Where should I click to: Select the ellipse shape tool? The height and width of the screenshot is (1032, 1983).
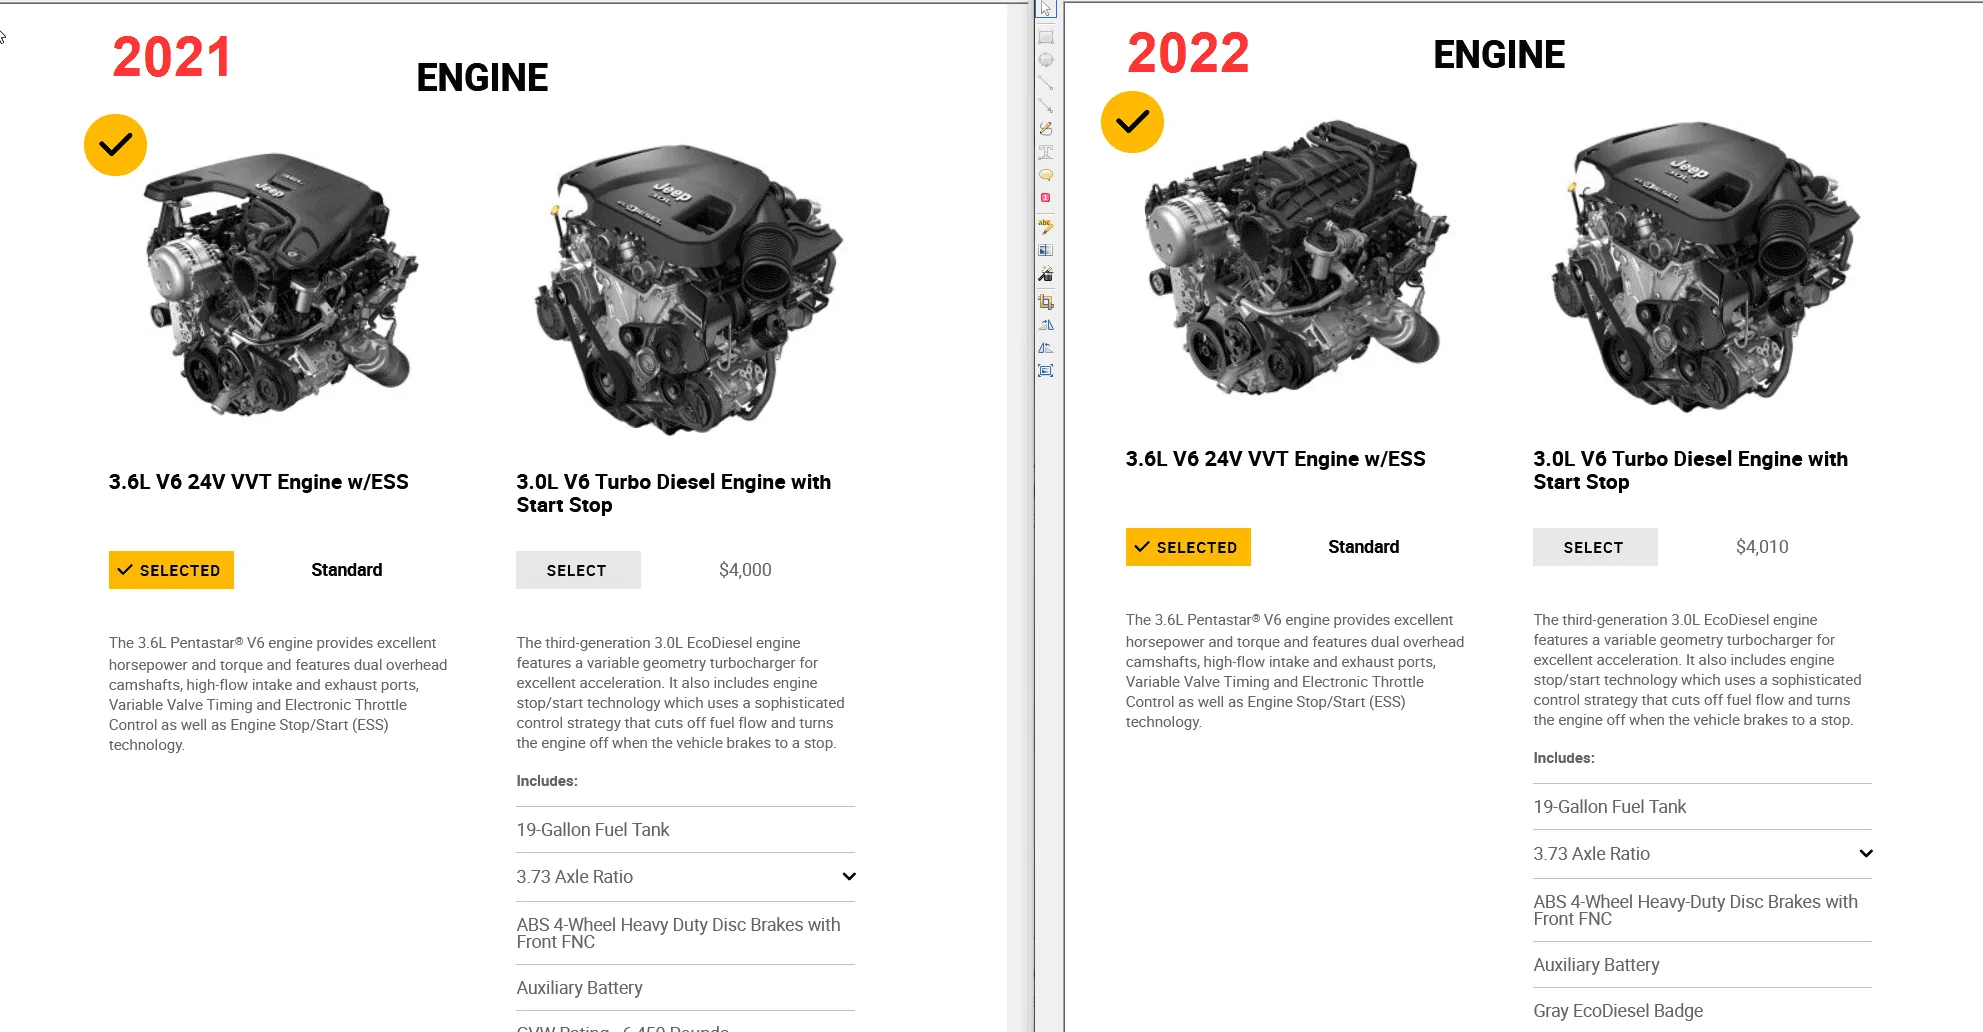coord(1046,60)
